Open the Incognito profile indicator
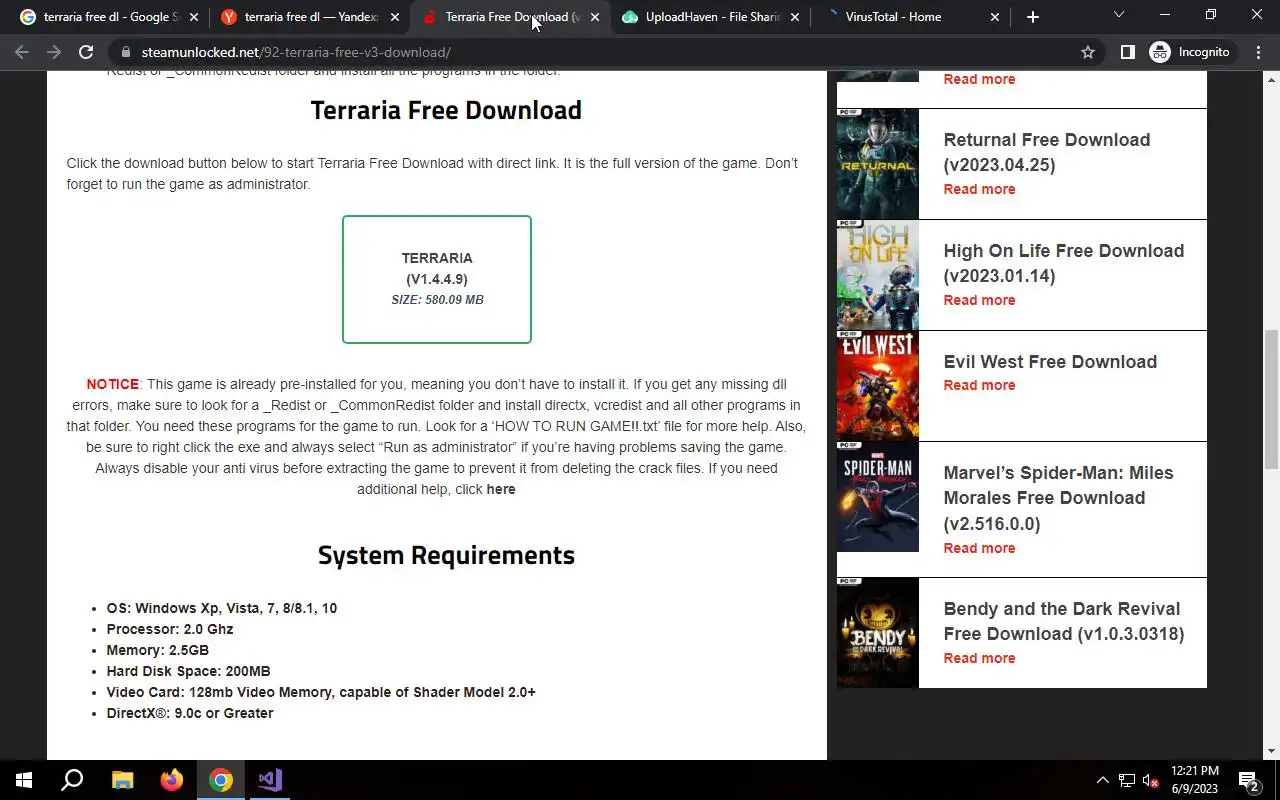The image size is (1280, 800). (1190, 52)
